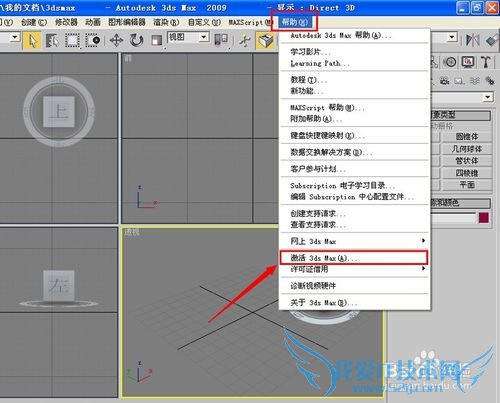Image resolution: width=500 pixels, height=403 pixels.
Task: Open the 渲染(R) menu
Action: tap(166, 22)
